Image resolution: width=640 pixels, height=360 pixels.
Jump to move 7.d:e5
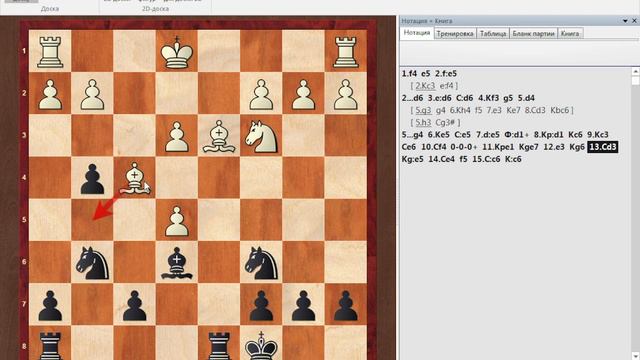(x=488, y=135)
